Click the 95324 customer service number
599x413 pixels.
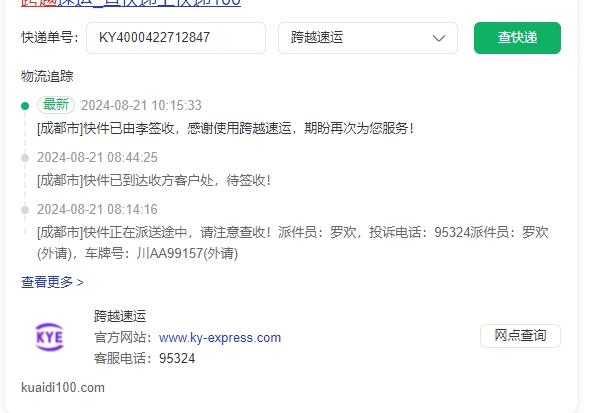pos(177,358)
